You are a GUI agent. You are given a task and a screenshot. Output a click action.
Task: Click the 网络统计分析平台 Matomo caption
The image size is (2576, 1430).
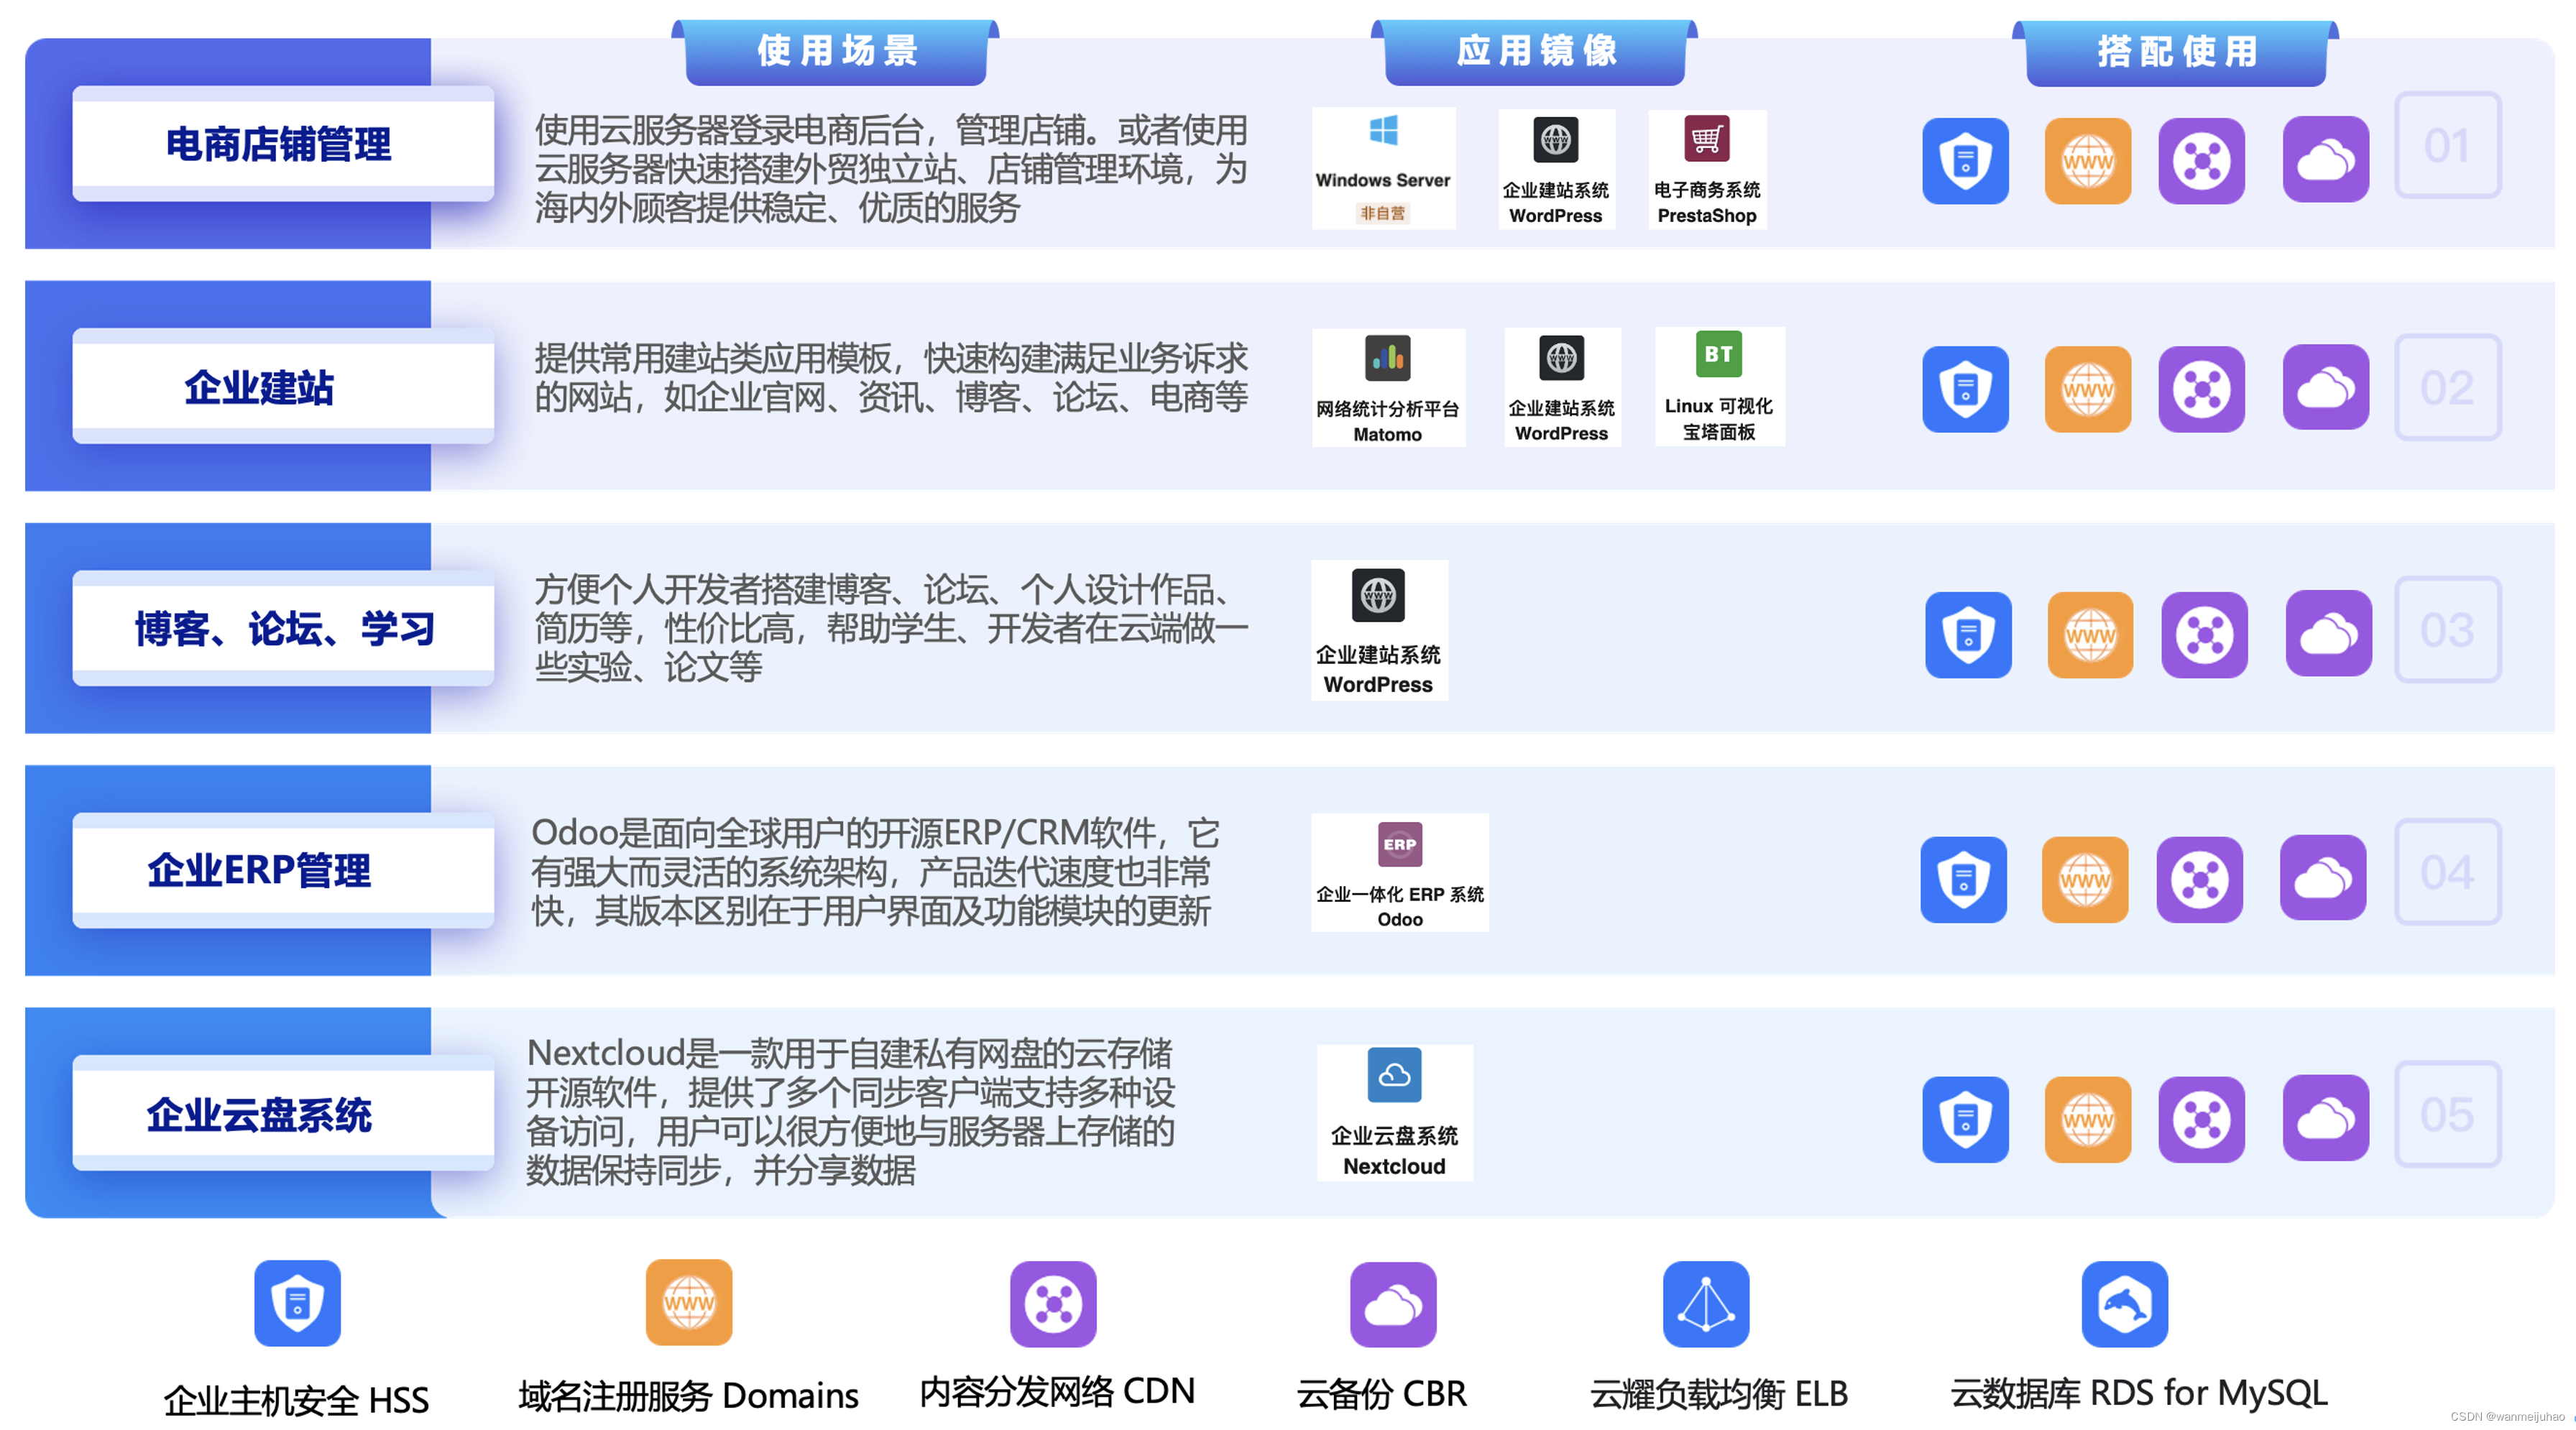coord(1388,421)
